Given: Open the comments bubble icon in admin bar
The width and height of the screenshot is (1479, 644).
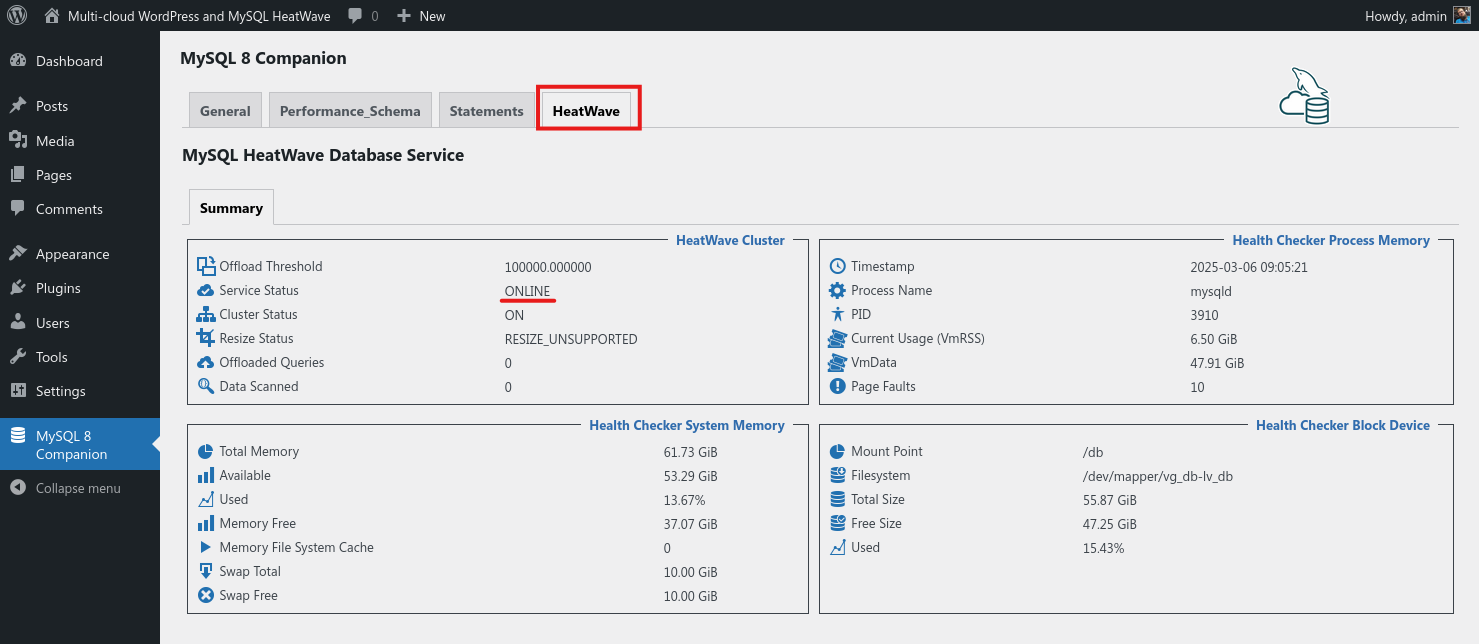Looking at the screenshot, I should (x=356, y=16).
